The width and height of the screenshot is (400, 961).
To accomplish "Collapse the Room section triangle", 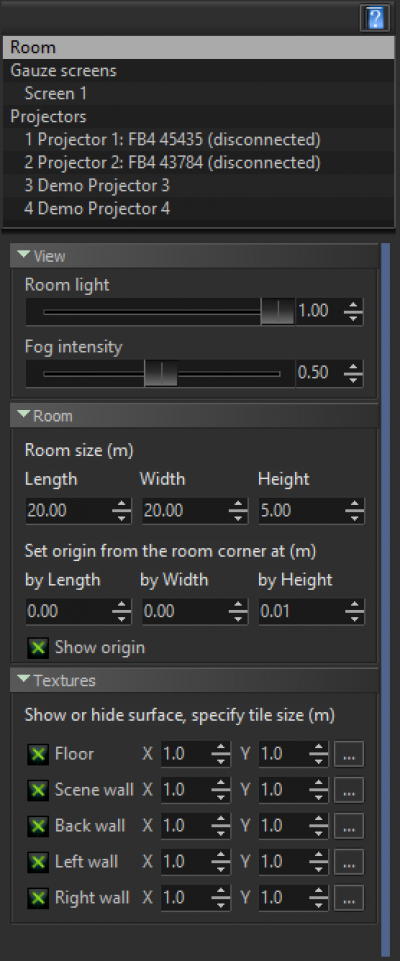I will point(24,416).
